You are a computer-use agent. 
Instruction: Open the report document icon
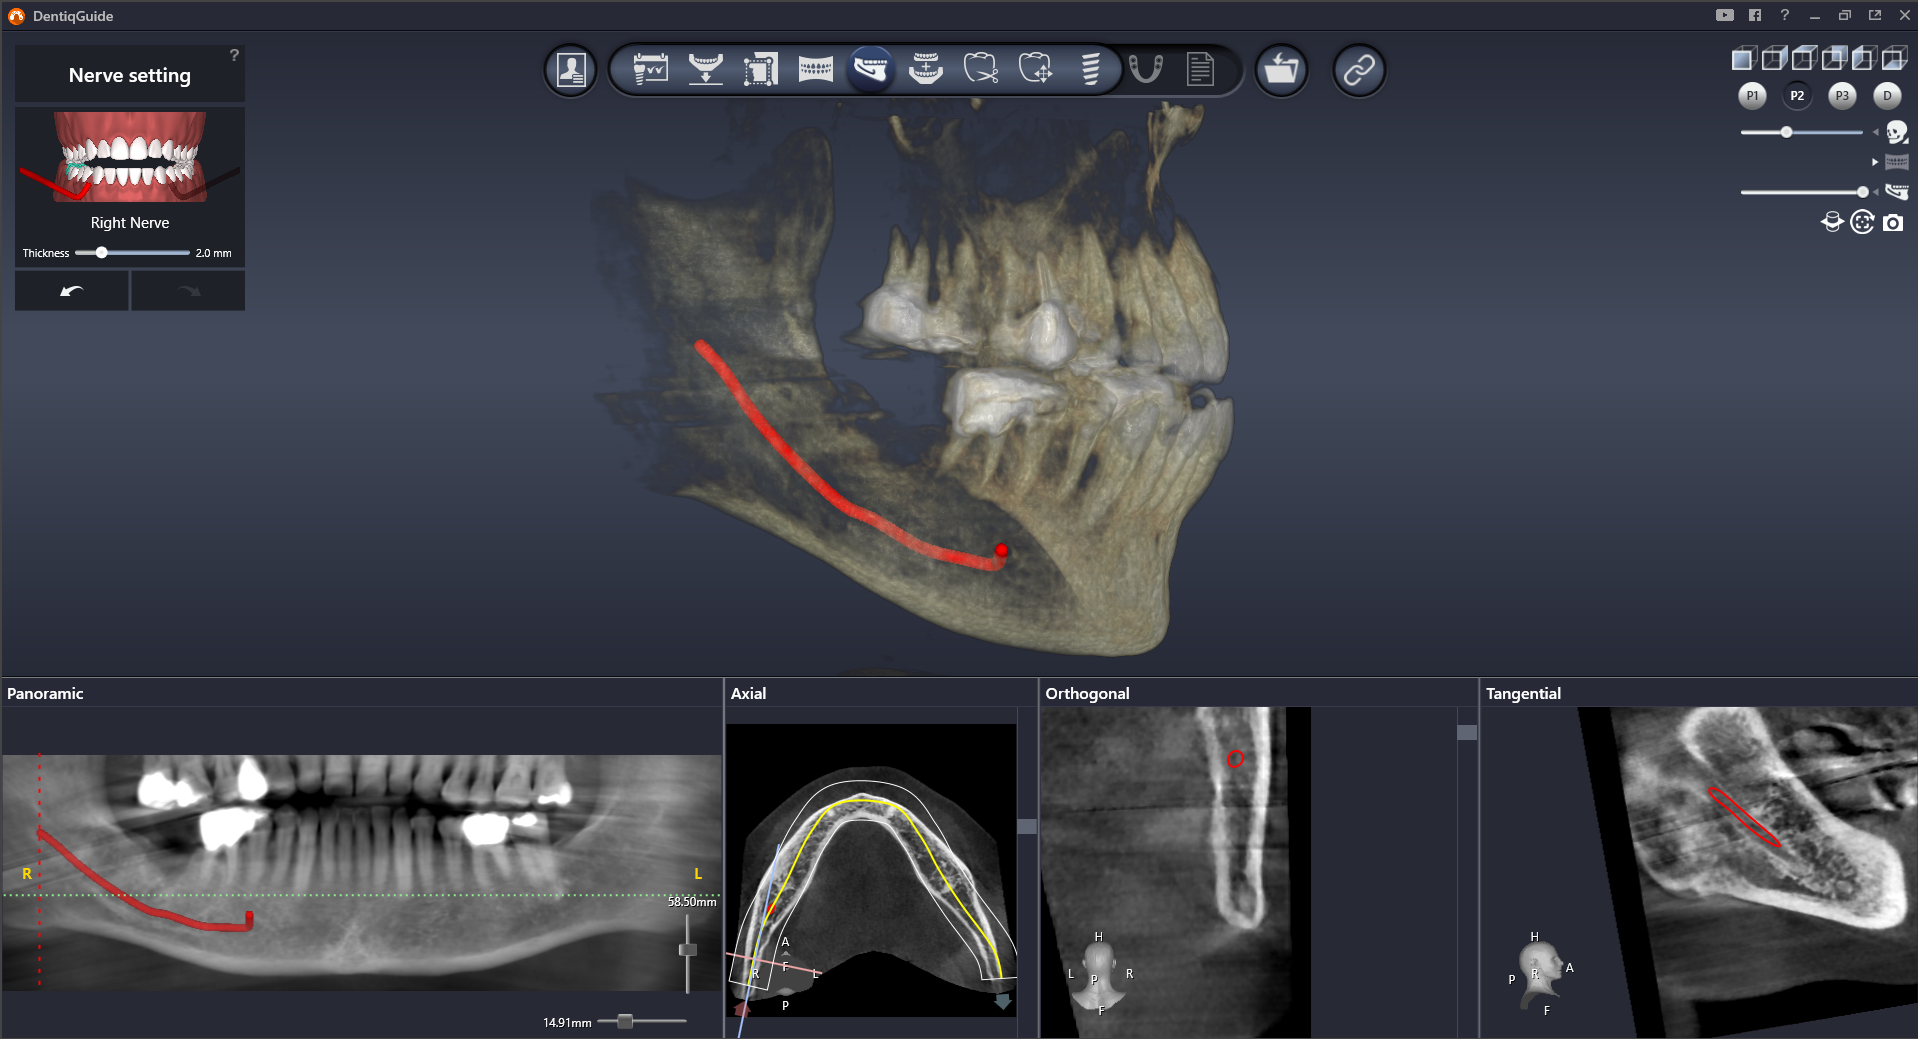click(x=1200, y=70)
